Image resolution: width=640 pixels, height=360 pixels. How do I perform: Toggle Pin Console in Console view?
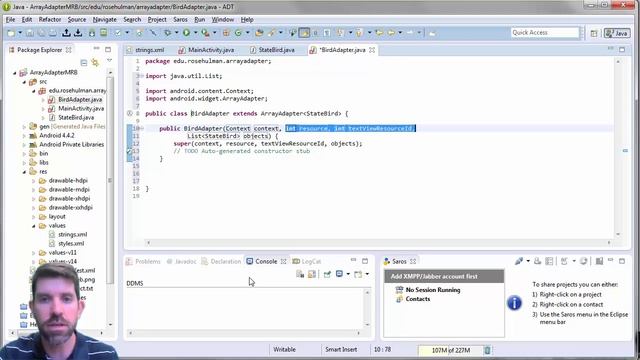click(327, 274)
